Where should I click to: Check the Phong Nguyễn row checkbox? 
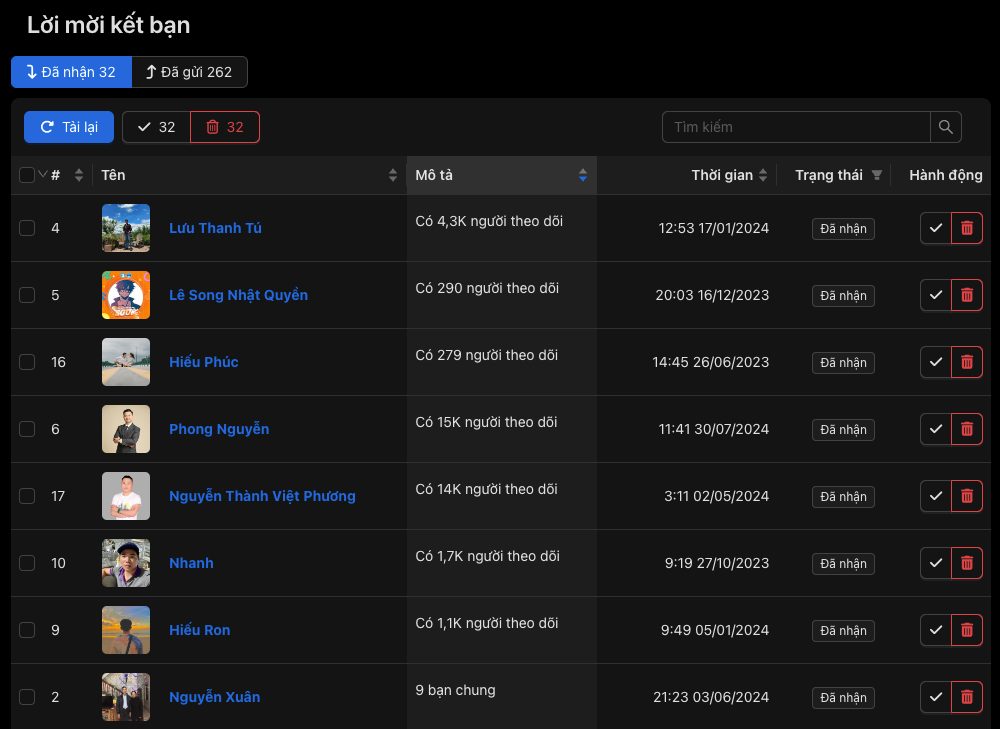click(x=27, y=429)
